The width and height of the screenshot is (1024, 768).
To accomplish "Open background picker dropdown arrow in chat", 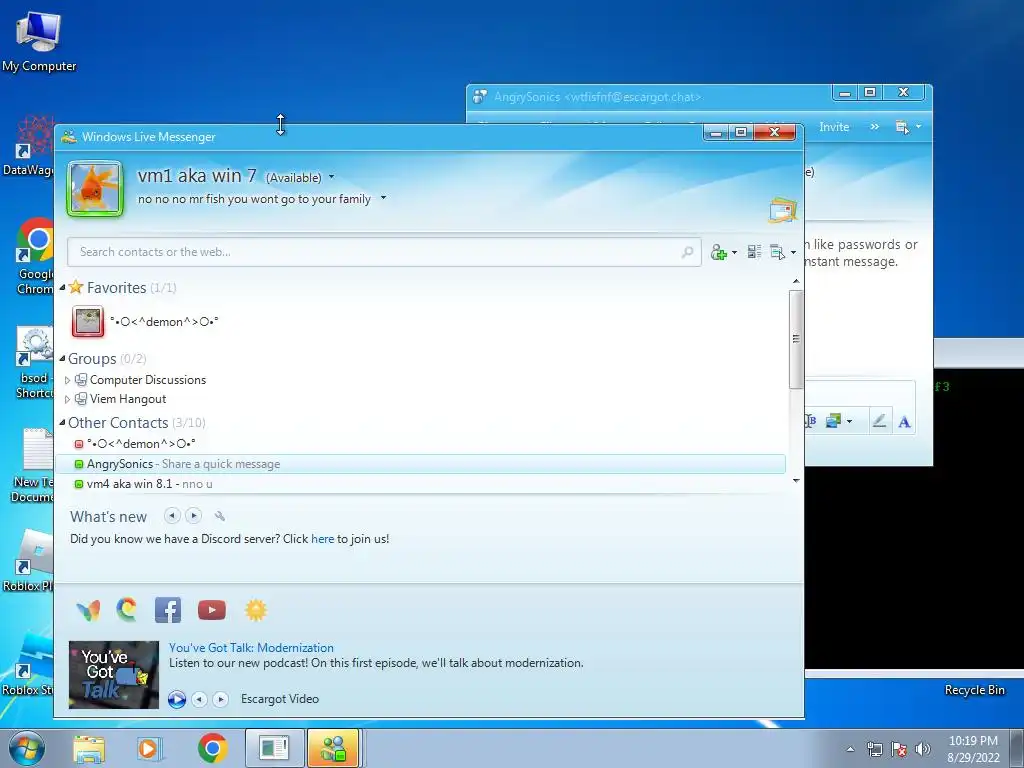I will pyautogui.click(x=849, y=422).
